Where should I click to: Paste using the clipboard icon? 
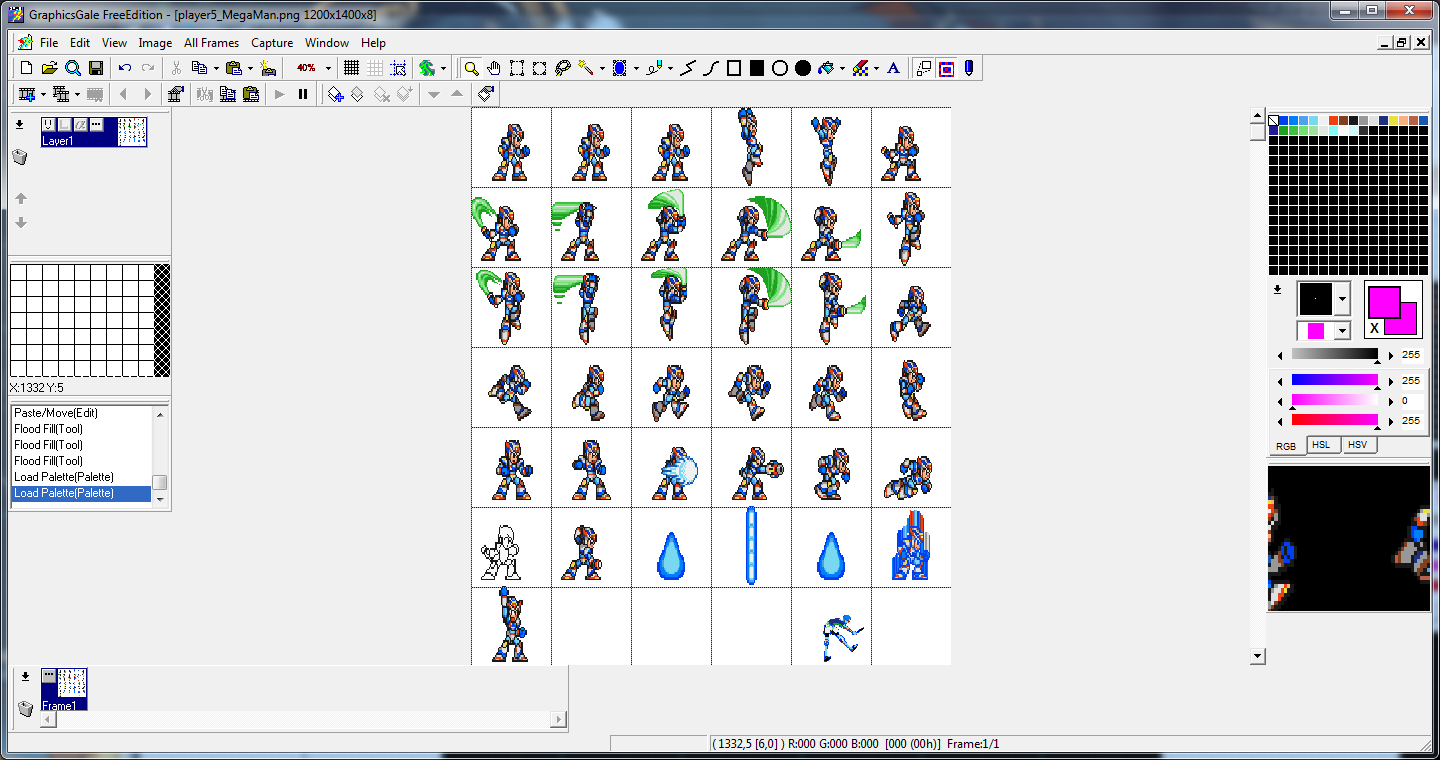pyautogui.click(x=234, y=68)
